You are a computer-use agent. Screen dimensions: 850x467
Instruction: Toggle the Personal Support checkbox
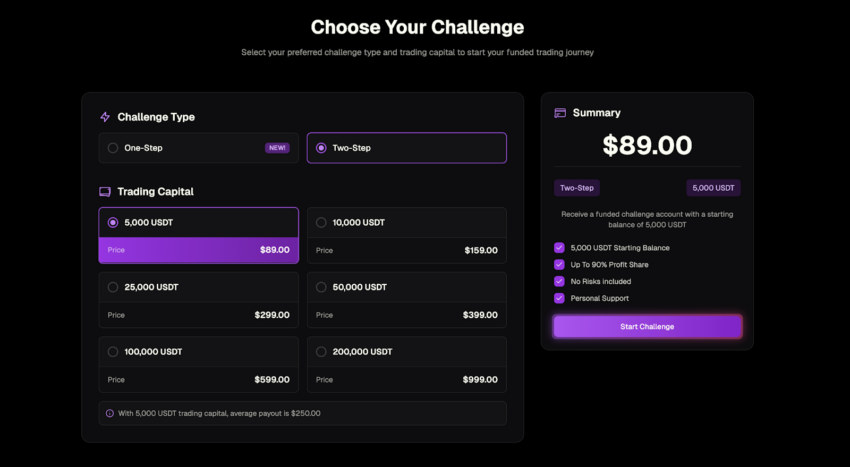[x=559, y=298]
